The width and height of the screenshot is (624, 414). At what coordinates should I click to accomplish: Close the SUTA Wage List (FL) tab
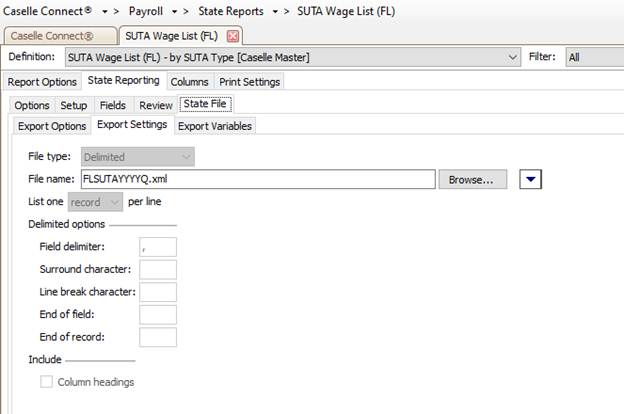[x=233, y=36]
